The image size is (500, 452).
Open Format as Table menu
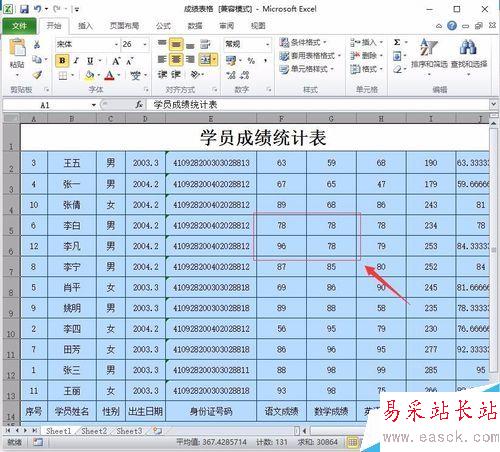(x=310, y=56)
